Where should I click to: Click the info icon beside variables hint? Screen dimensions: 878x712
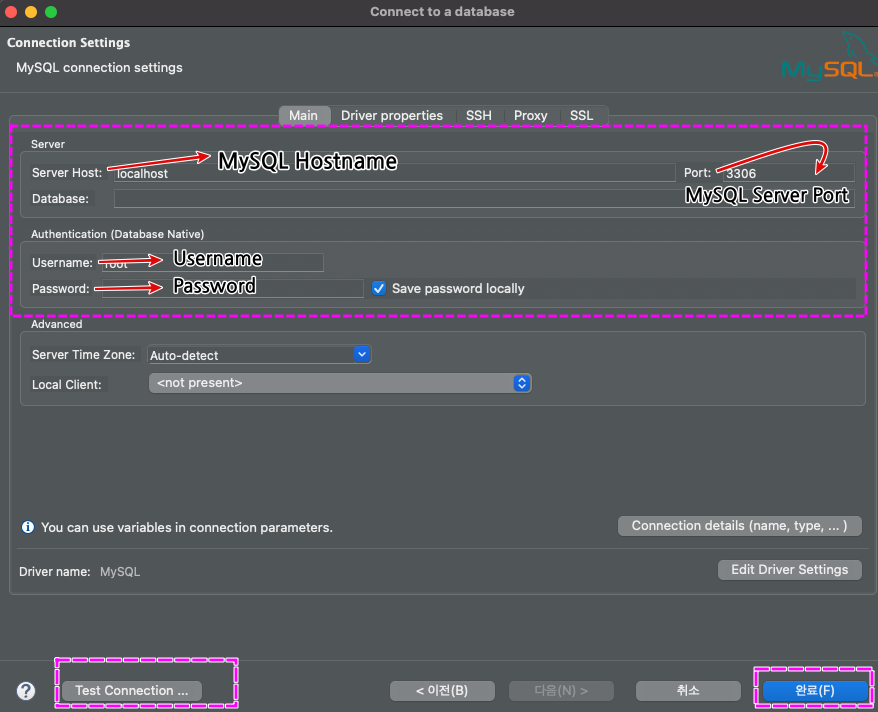[x=27, y=527]
